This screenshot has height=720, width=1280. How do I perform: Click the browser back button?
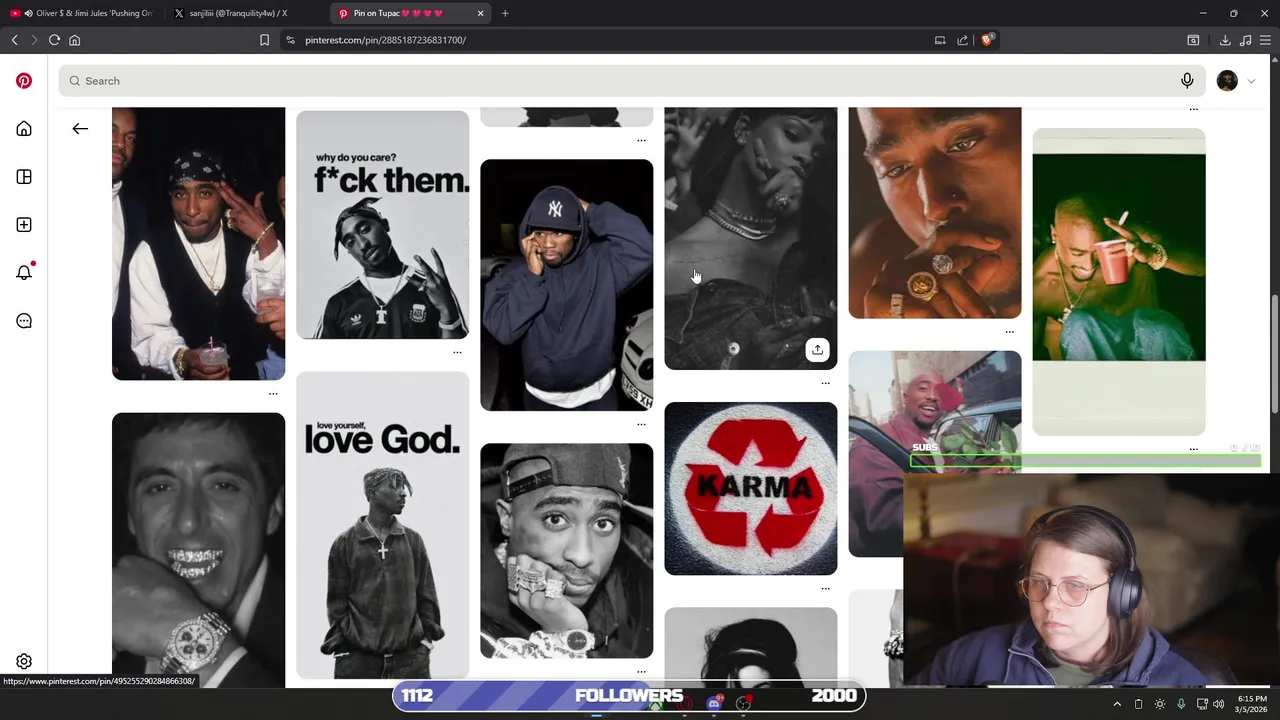tap(15, 40)
